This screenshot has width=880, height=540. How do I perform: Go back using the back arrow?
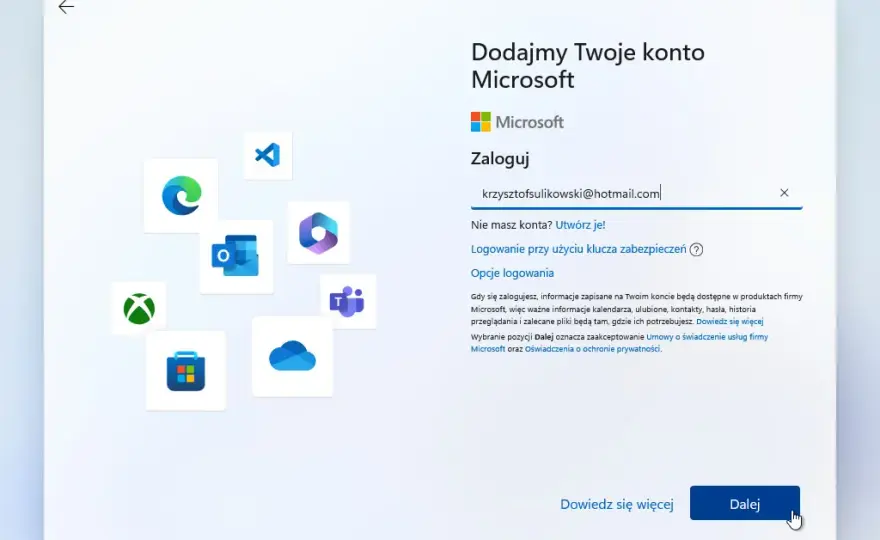click(66, 7)
